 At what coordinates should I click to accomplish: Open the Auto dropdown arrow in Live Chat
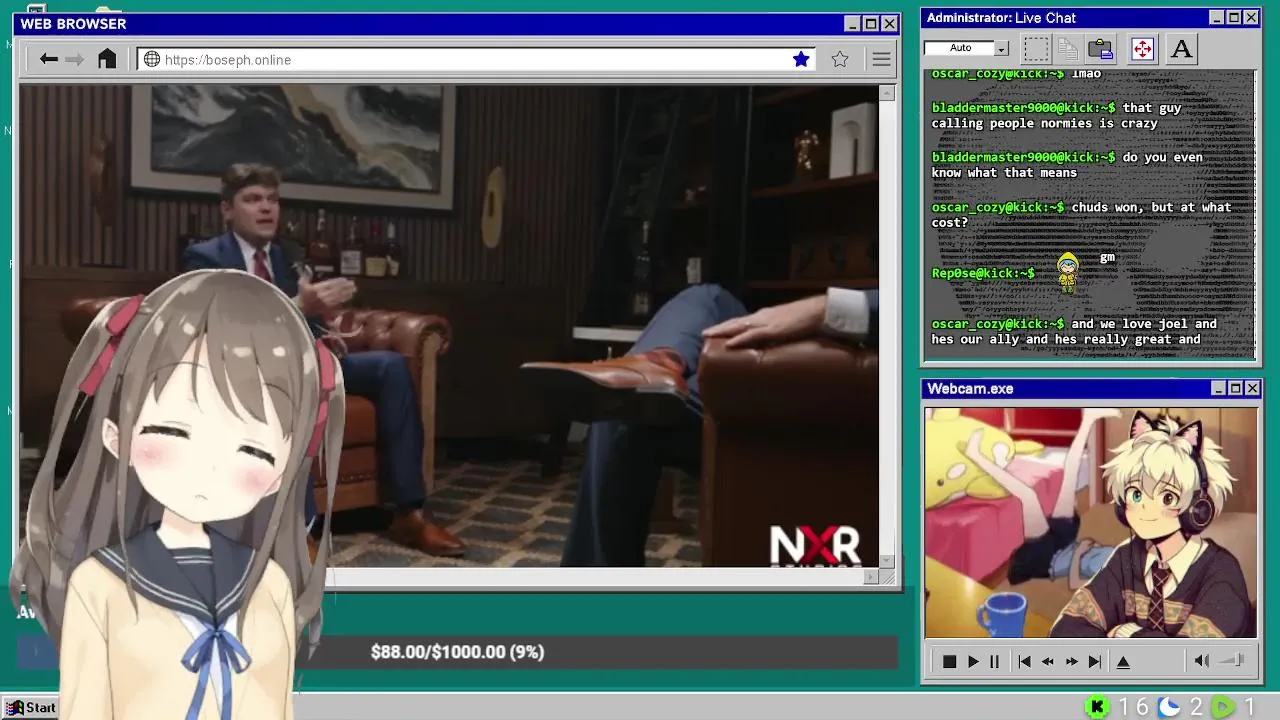coord(1001,48)
